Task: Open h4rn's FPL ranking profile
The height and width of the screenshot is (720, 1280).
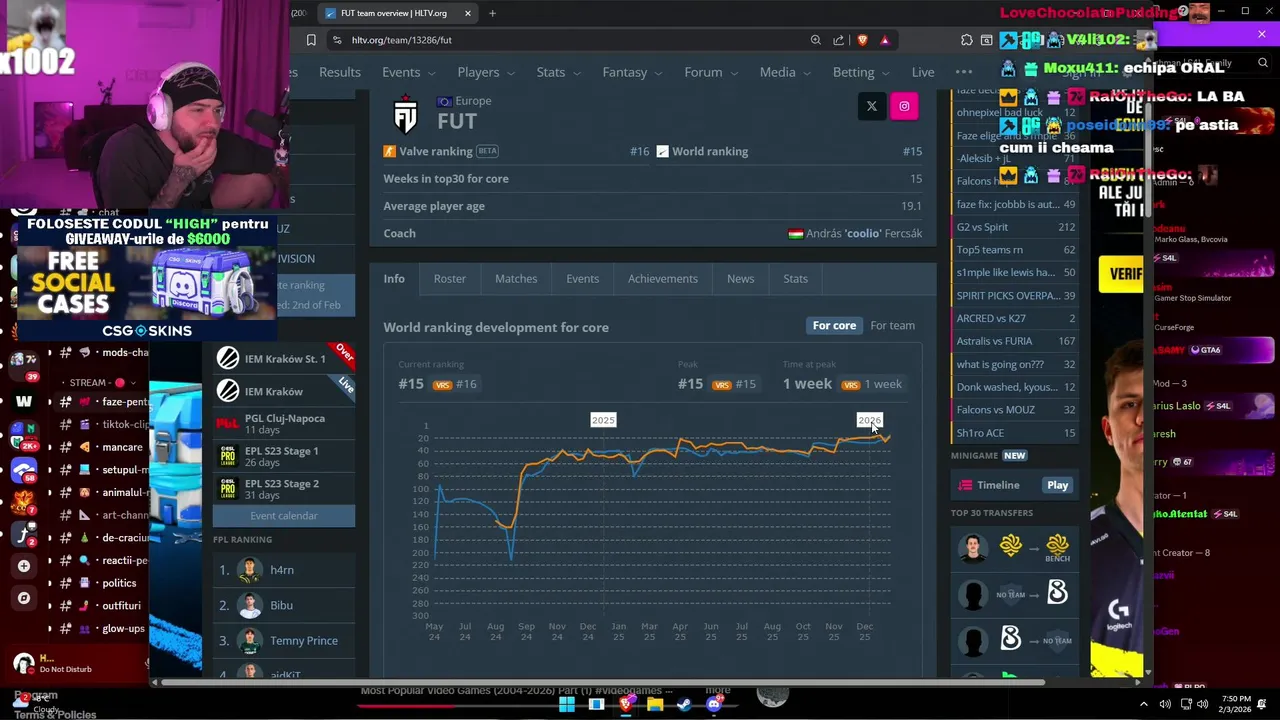Action: point(282,570)
